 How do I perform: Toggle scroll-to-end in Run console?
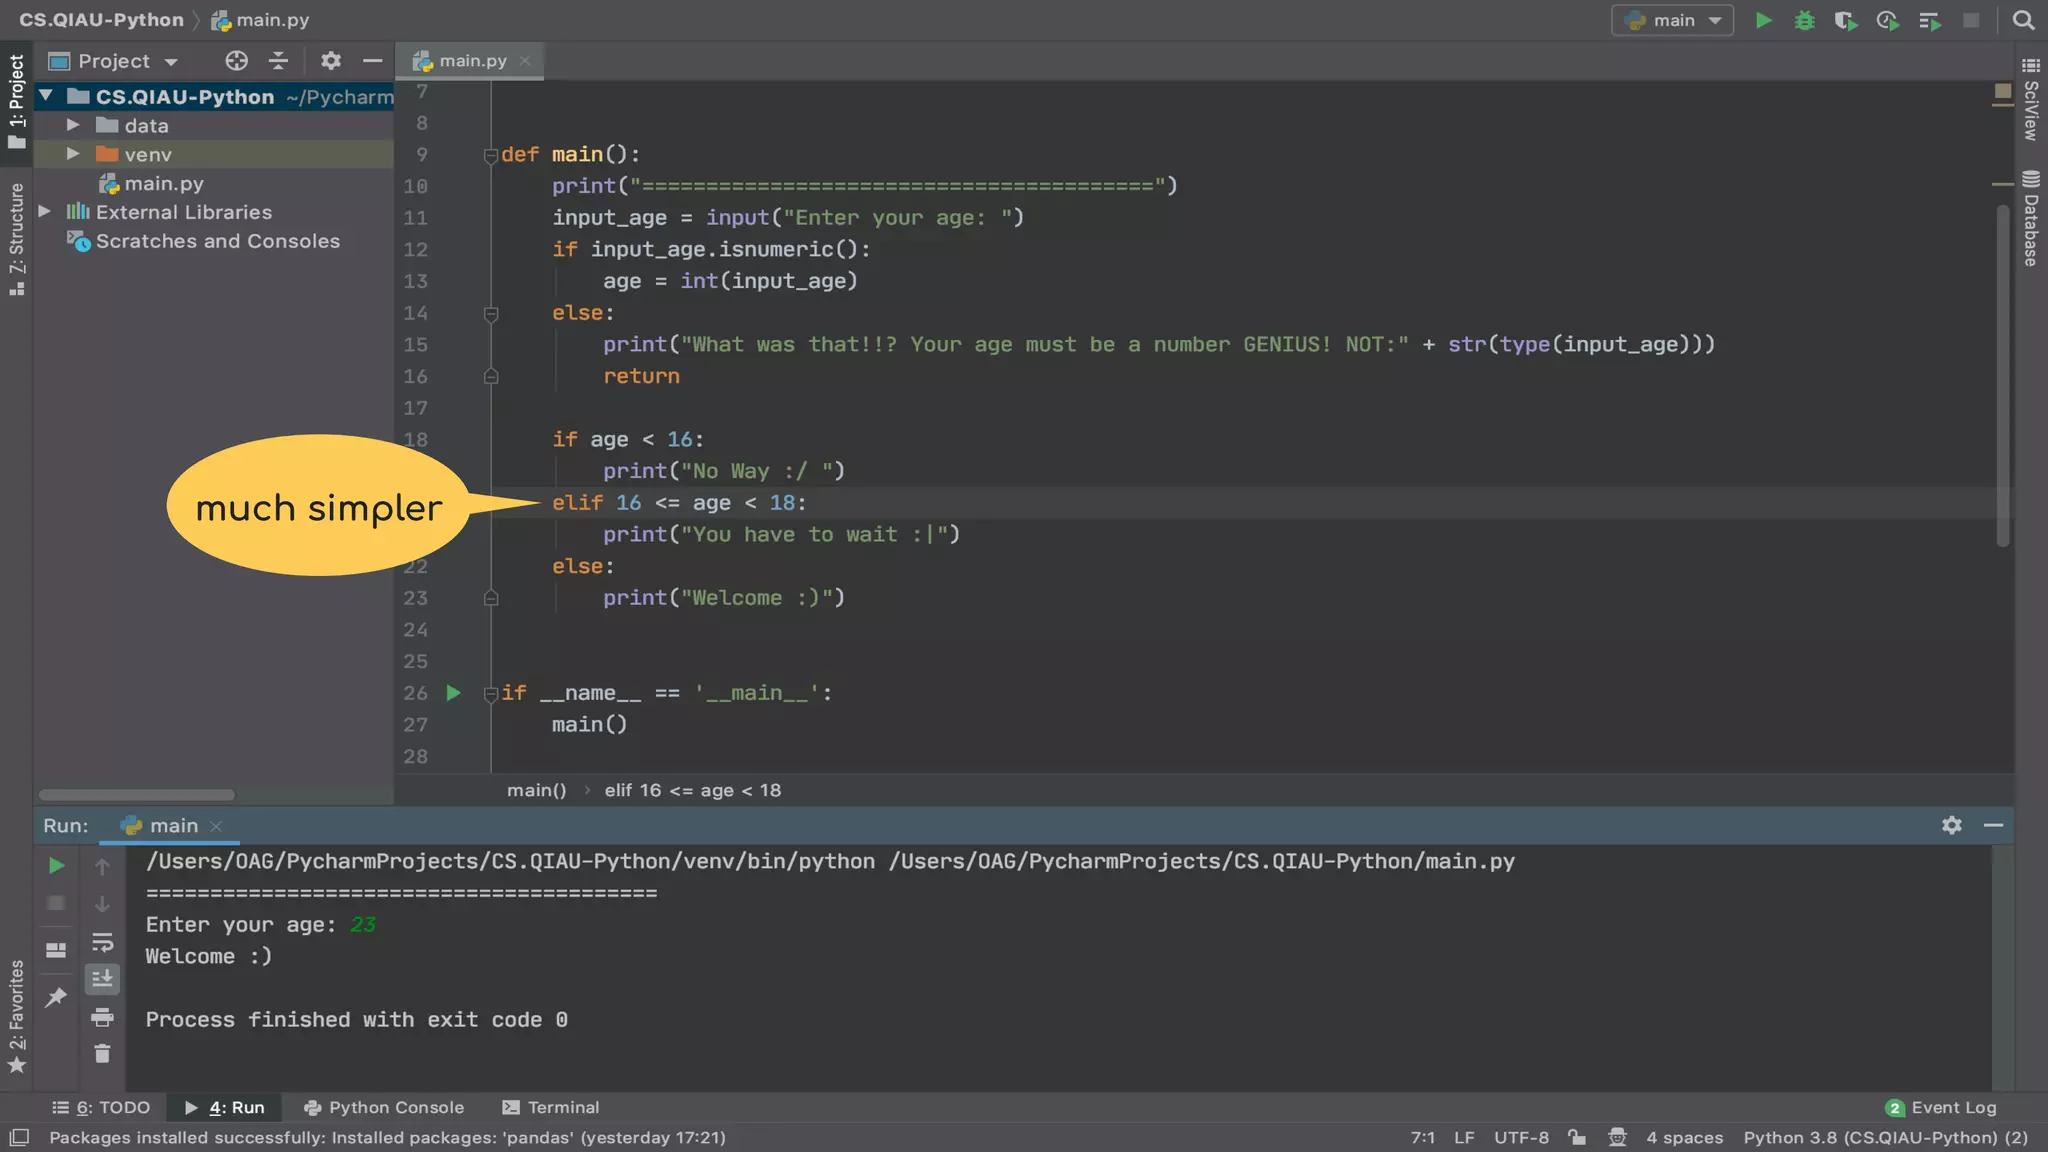102,979
